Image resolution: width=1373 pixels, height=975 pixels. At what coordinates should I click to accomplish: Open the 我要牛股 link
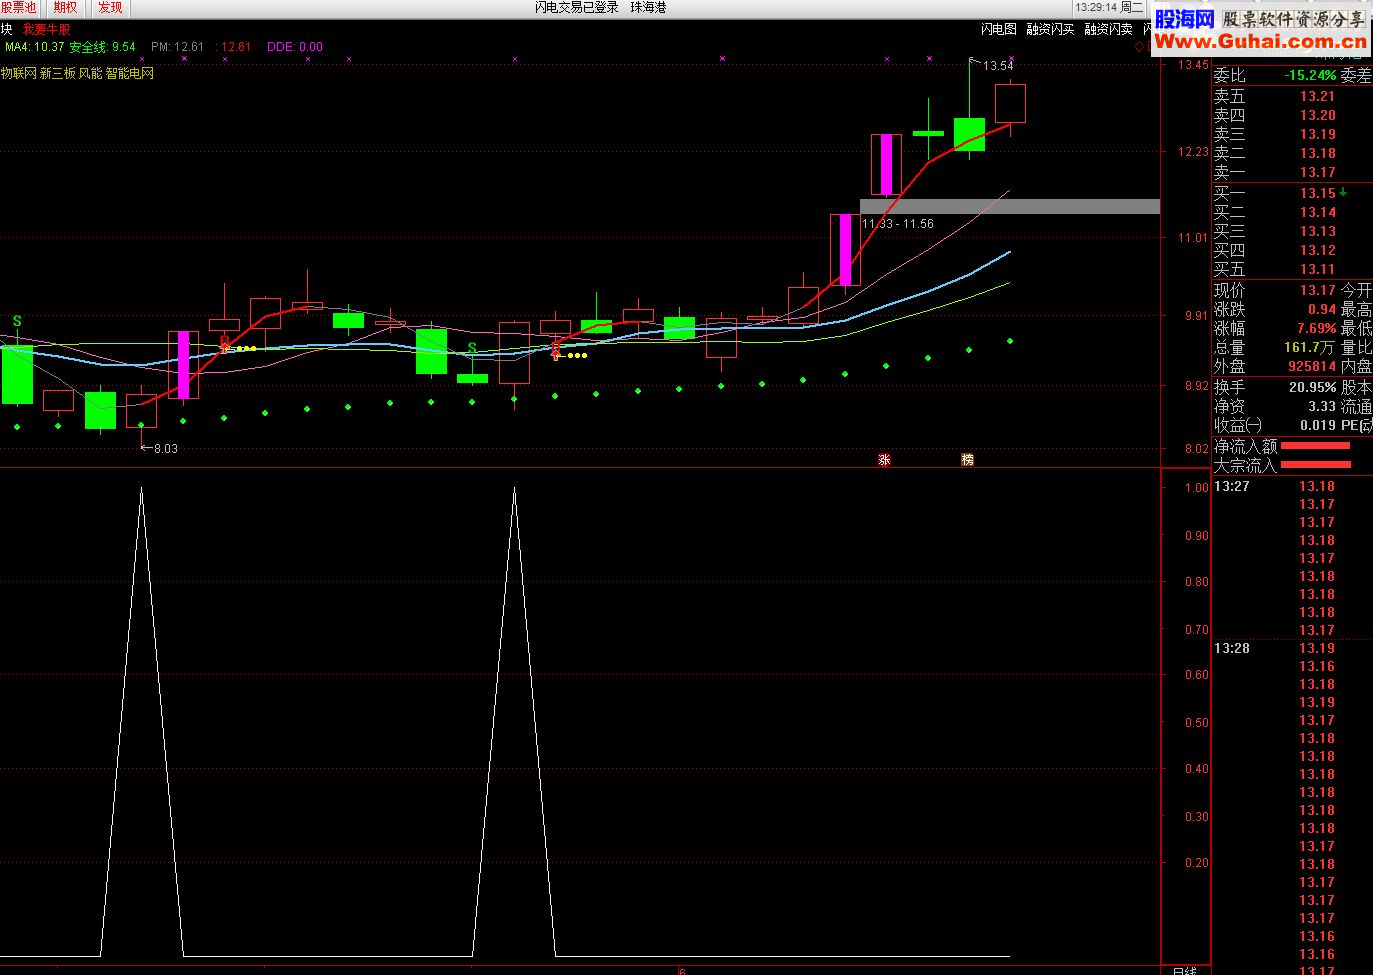click(46, 30)
